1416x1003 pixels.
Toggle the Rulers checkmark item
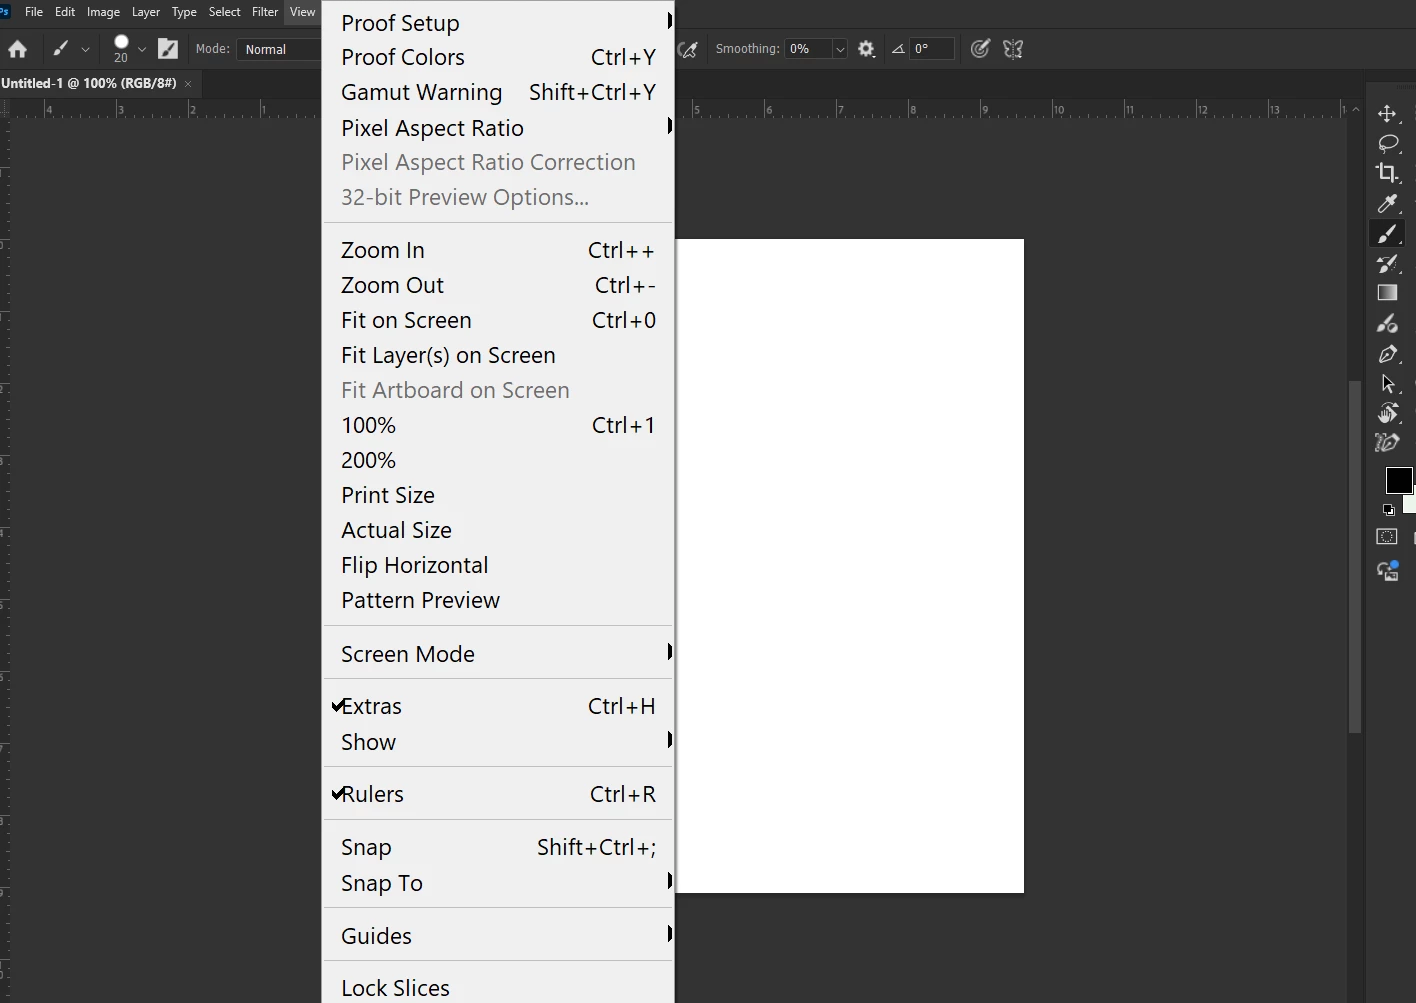point(498,794)
